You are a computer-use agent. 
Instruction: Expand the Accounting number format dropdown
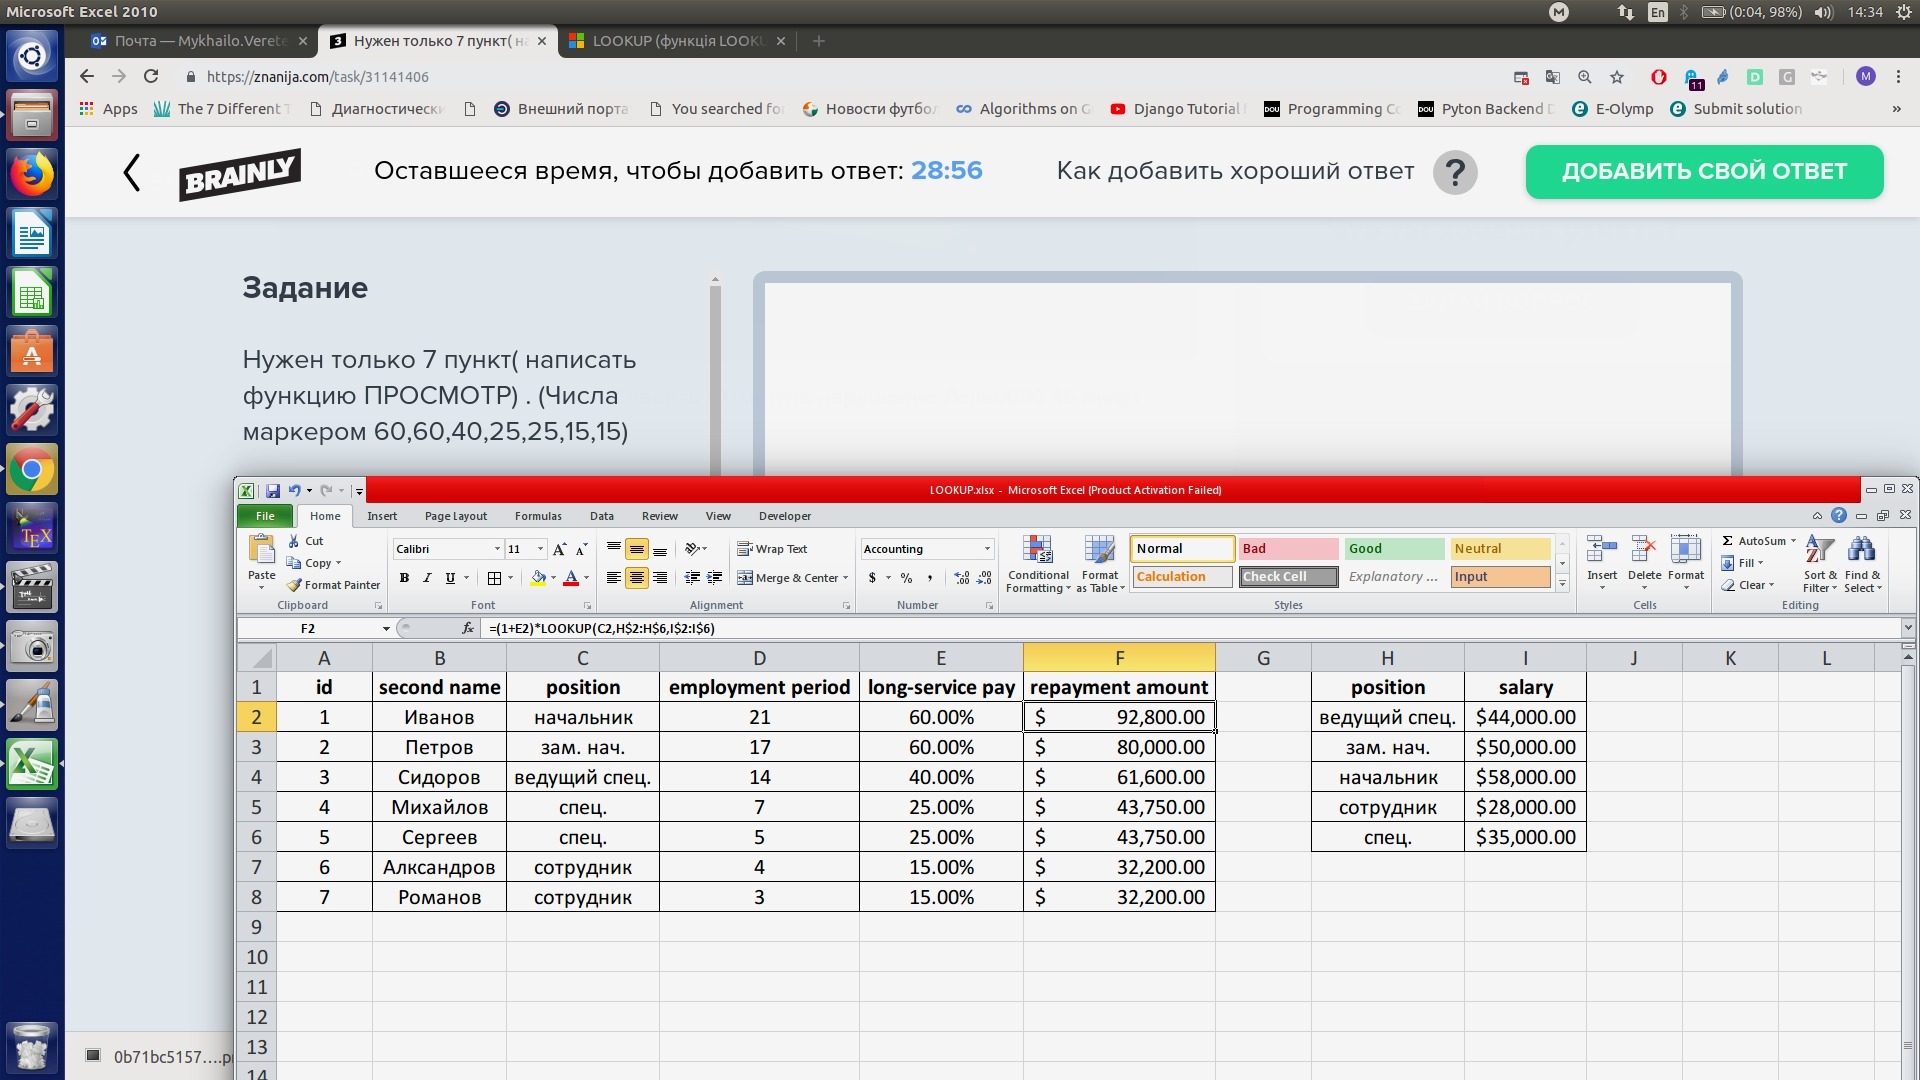[987, 549]
